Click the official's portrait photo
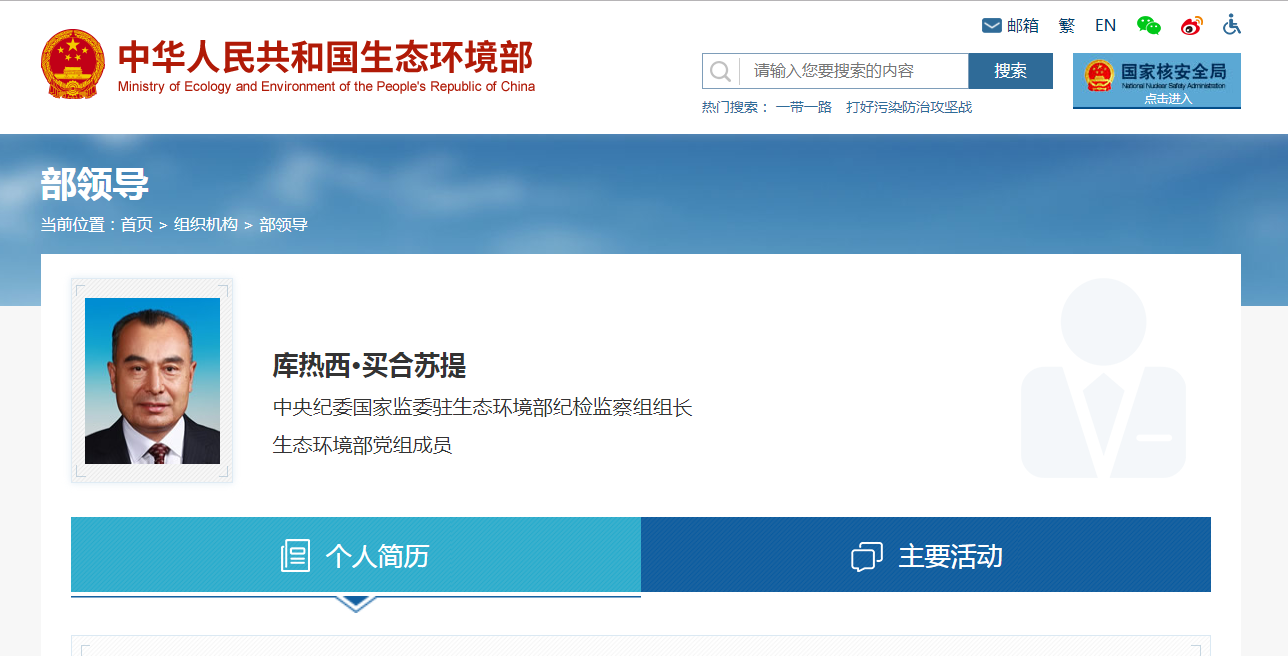 click(152, 381)
